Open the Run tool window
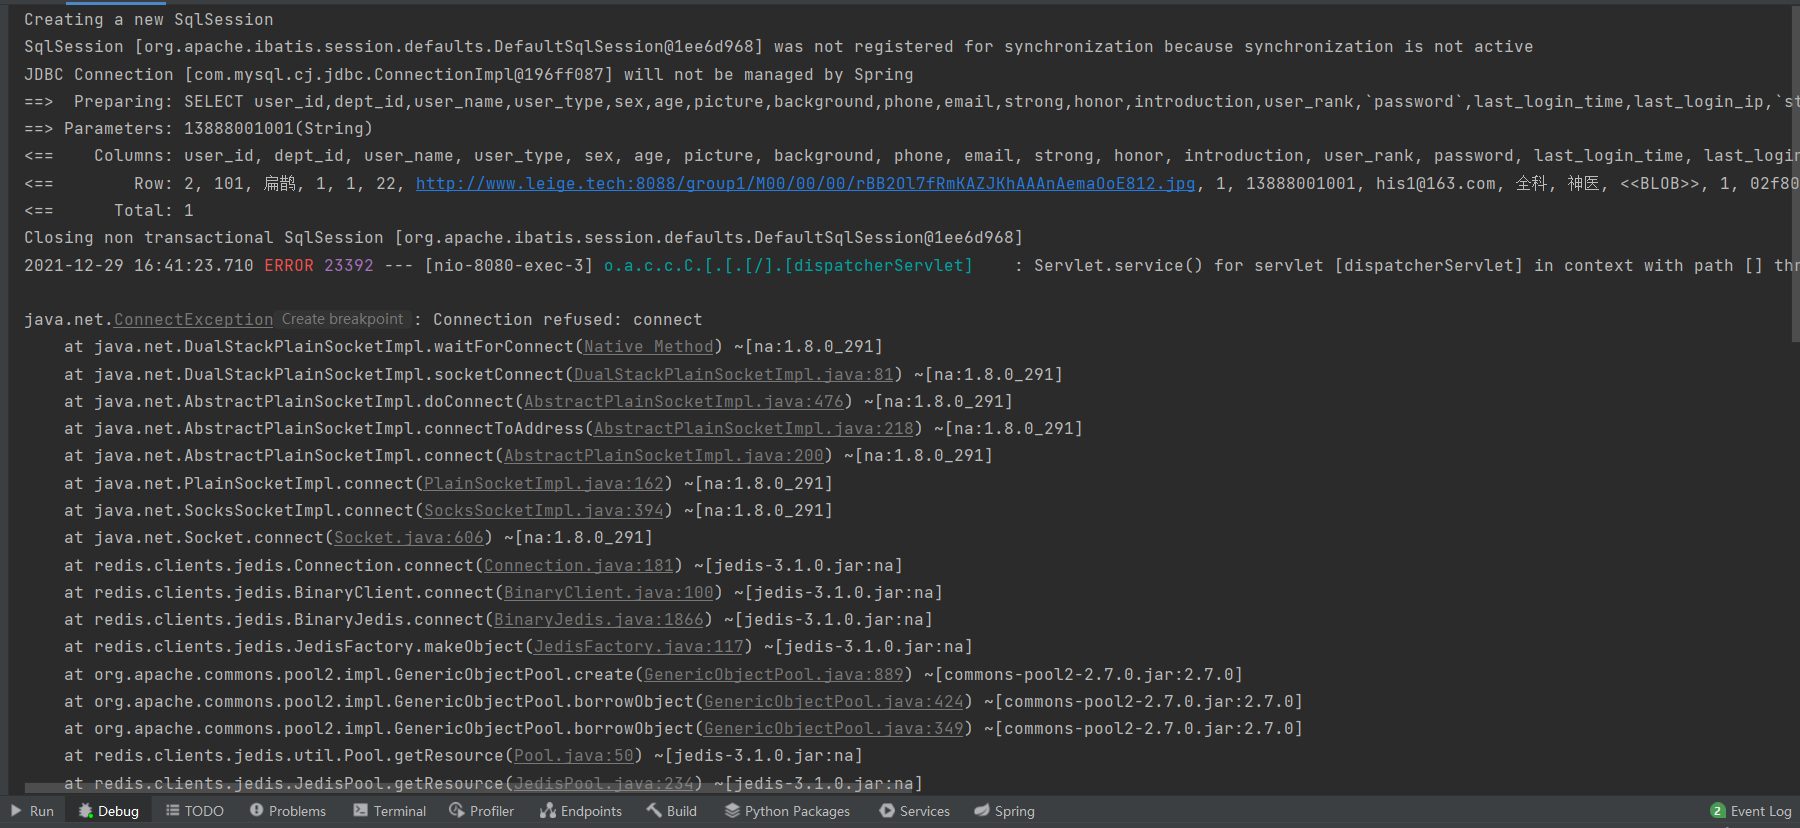This screenshot has width=1800, height=828. [32, 811]
